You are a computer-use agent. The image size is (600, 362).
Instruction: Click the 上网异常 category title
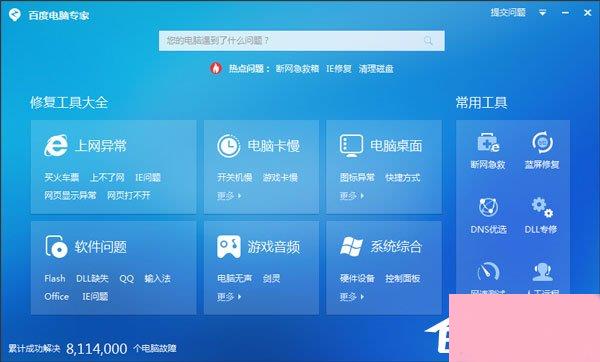101,146
